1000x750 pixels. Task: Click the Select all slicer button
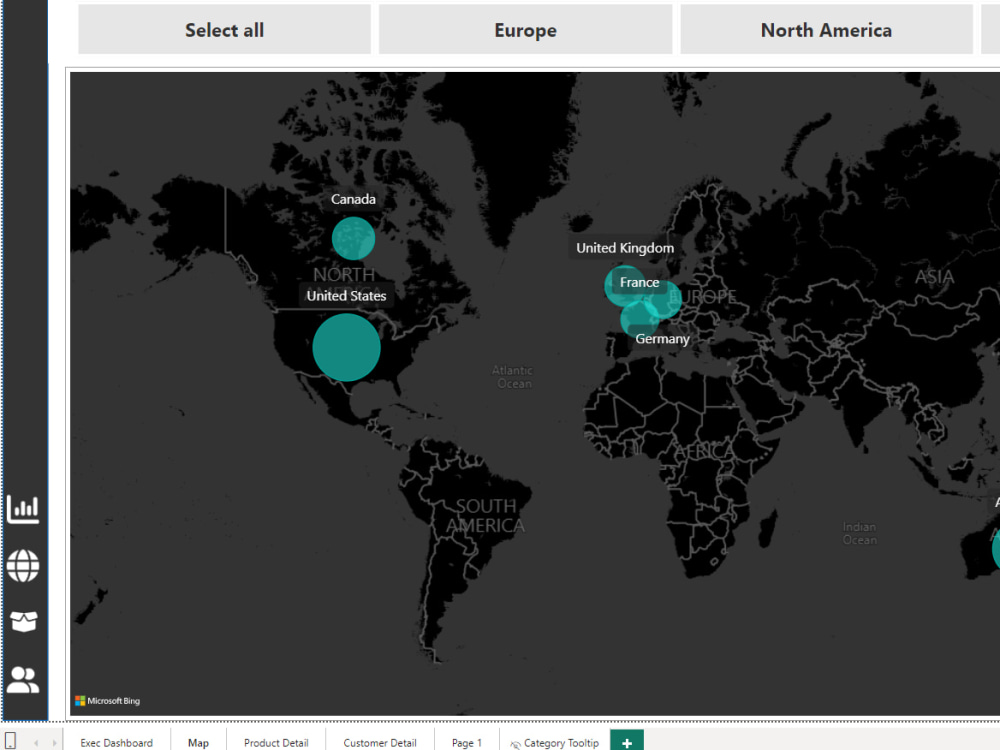tap(224, 29)
